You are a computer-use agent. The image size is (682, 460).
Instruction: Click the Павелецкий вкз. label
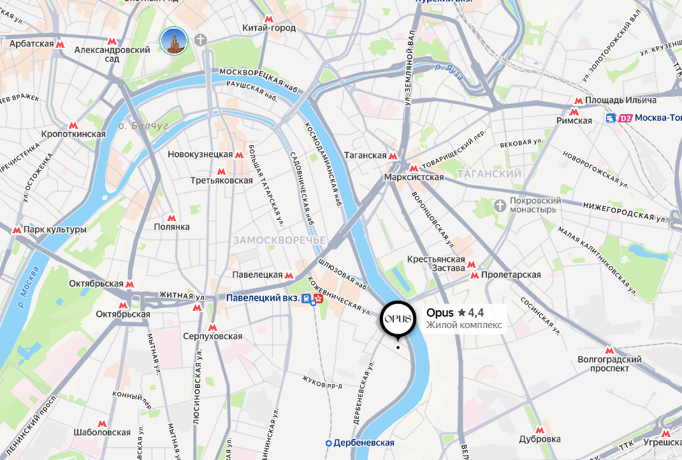263,298
